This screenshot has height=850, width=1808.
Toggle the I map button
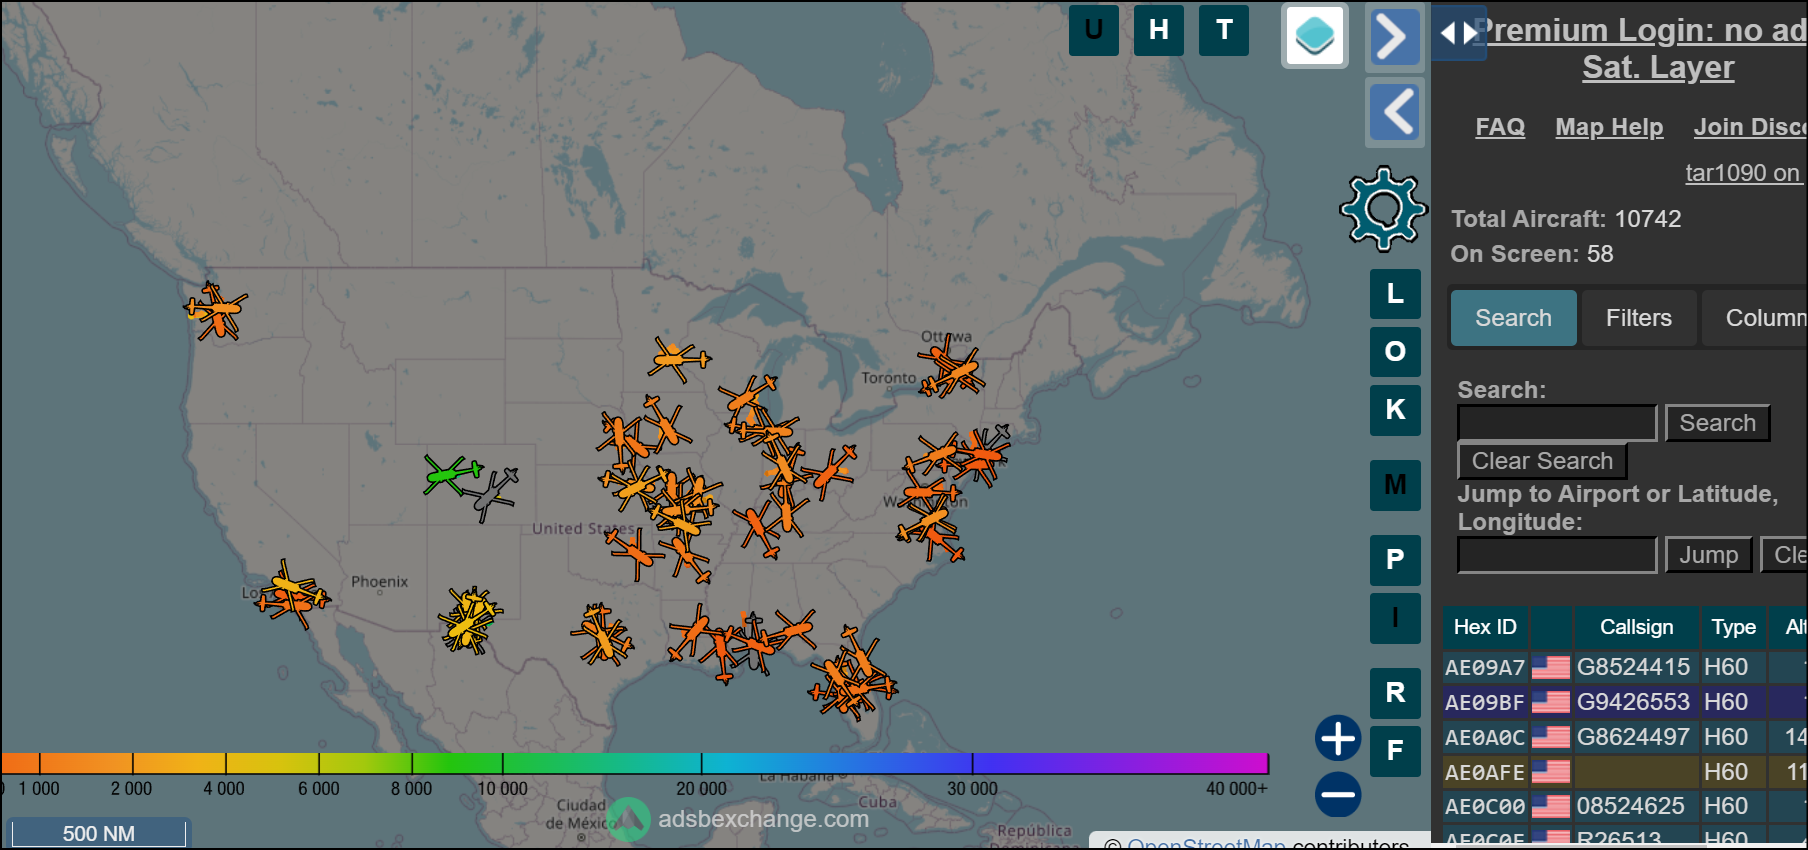[1395, 618]
